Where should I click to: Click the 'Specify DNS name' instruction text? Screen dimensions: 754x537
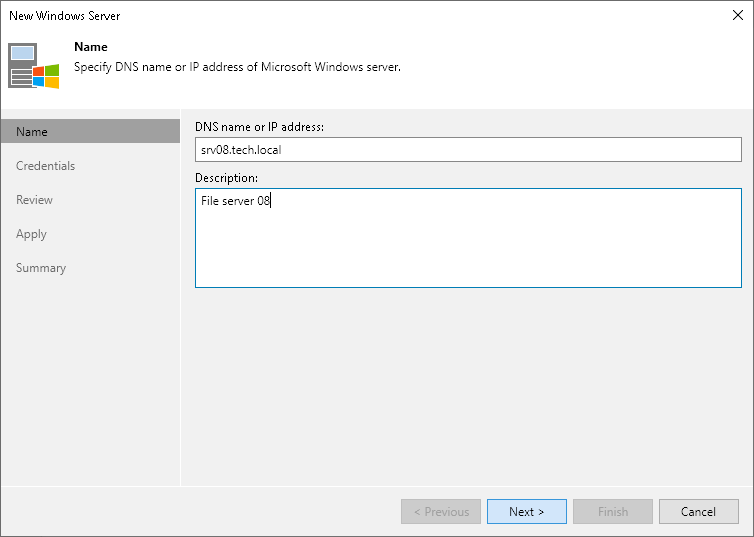tap(237, 67)
